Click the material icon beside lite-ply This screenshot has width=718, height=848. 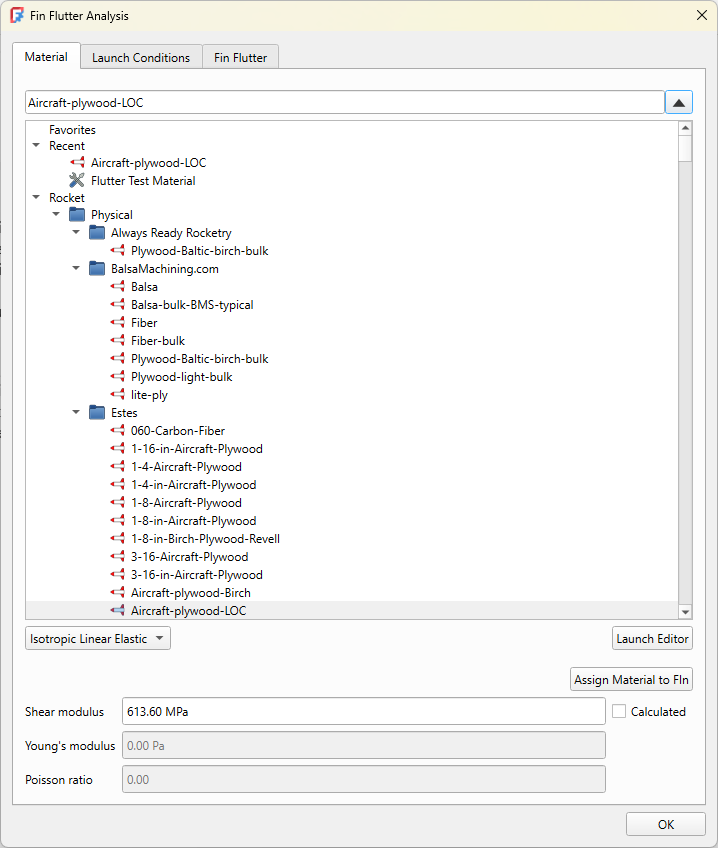[117, 394]
